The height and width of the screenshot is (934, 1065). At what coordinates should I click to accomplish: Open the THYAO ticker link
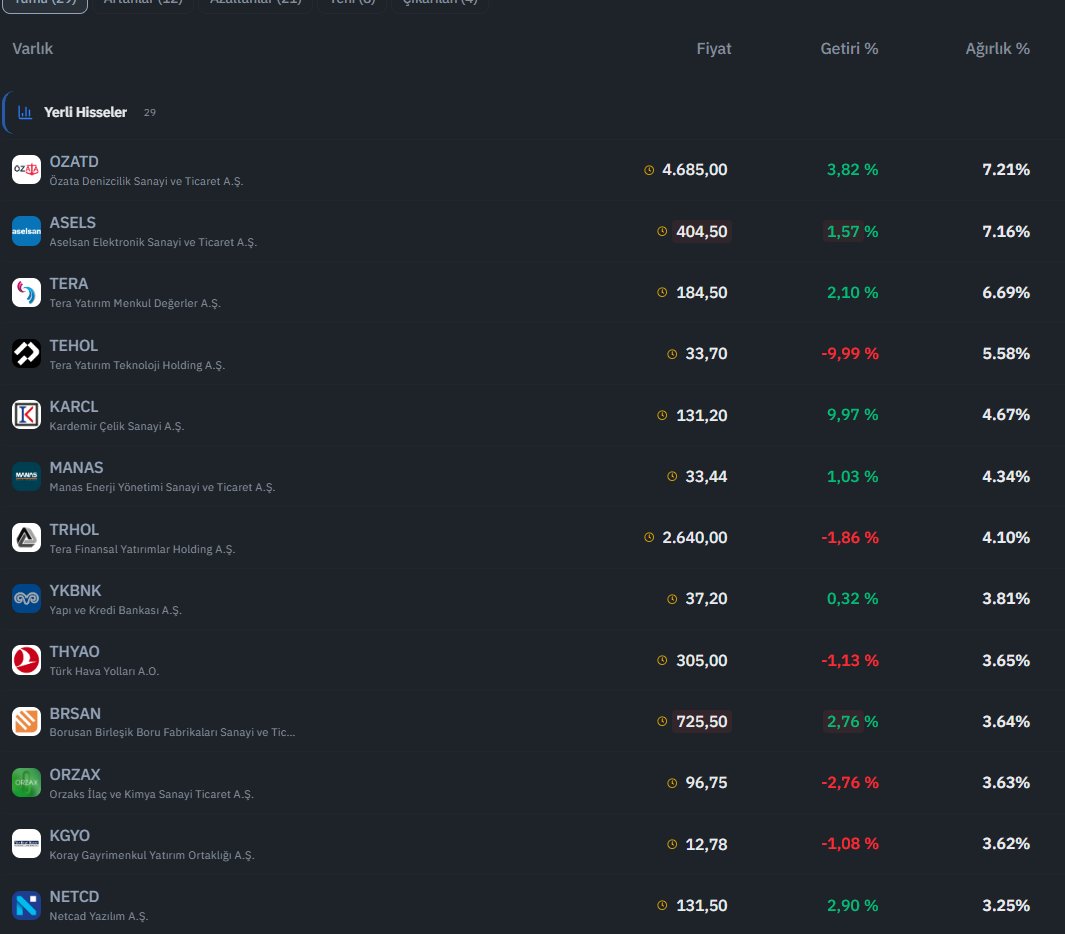pyautogui.click(x=75, y=652)
